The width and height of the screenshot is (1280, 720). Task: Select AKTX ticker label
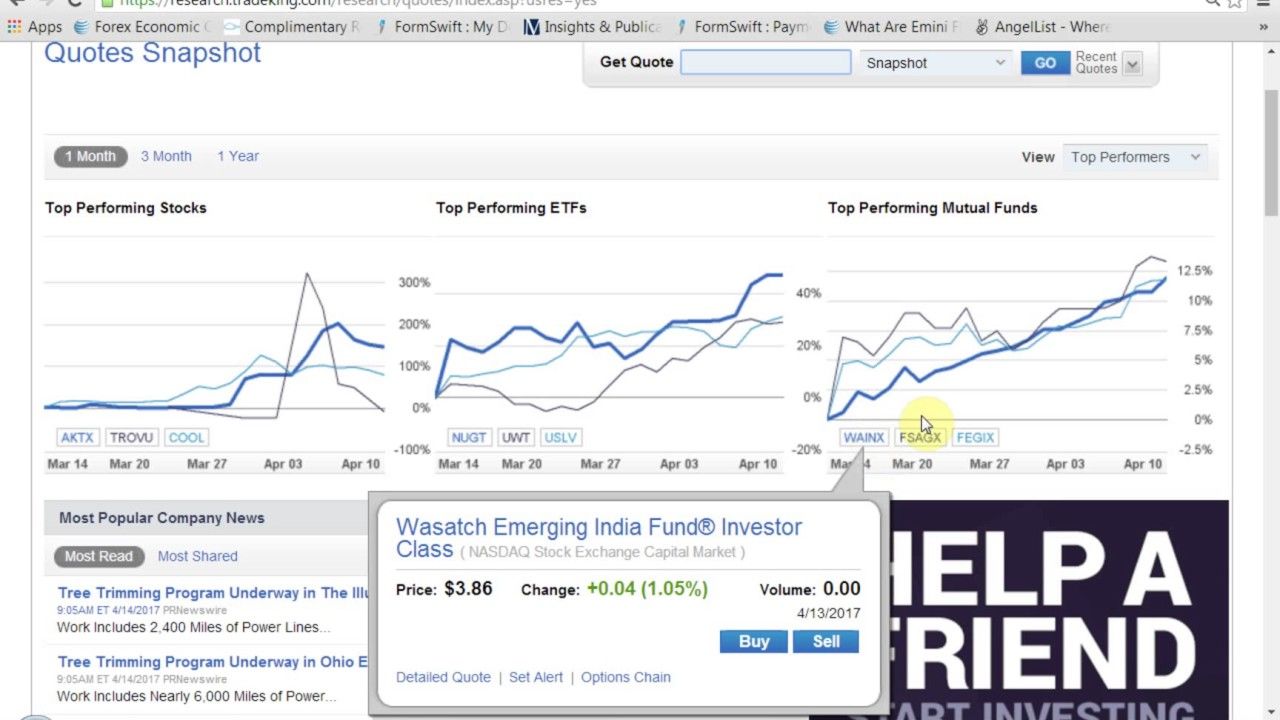[77, 437]
